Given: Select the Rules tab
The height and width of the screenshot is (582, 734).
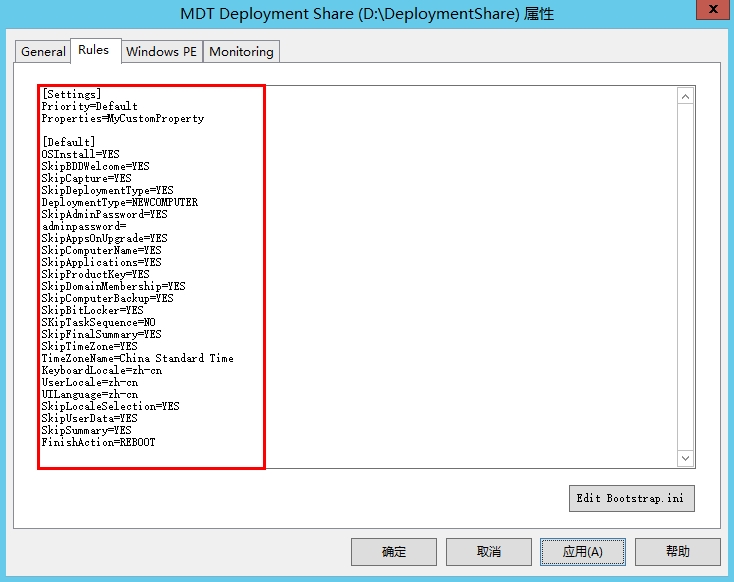Looking at the screenshot, I should point(95,50).
